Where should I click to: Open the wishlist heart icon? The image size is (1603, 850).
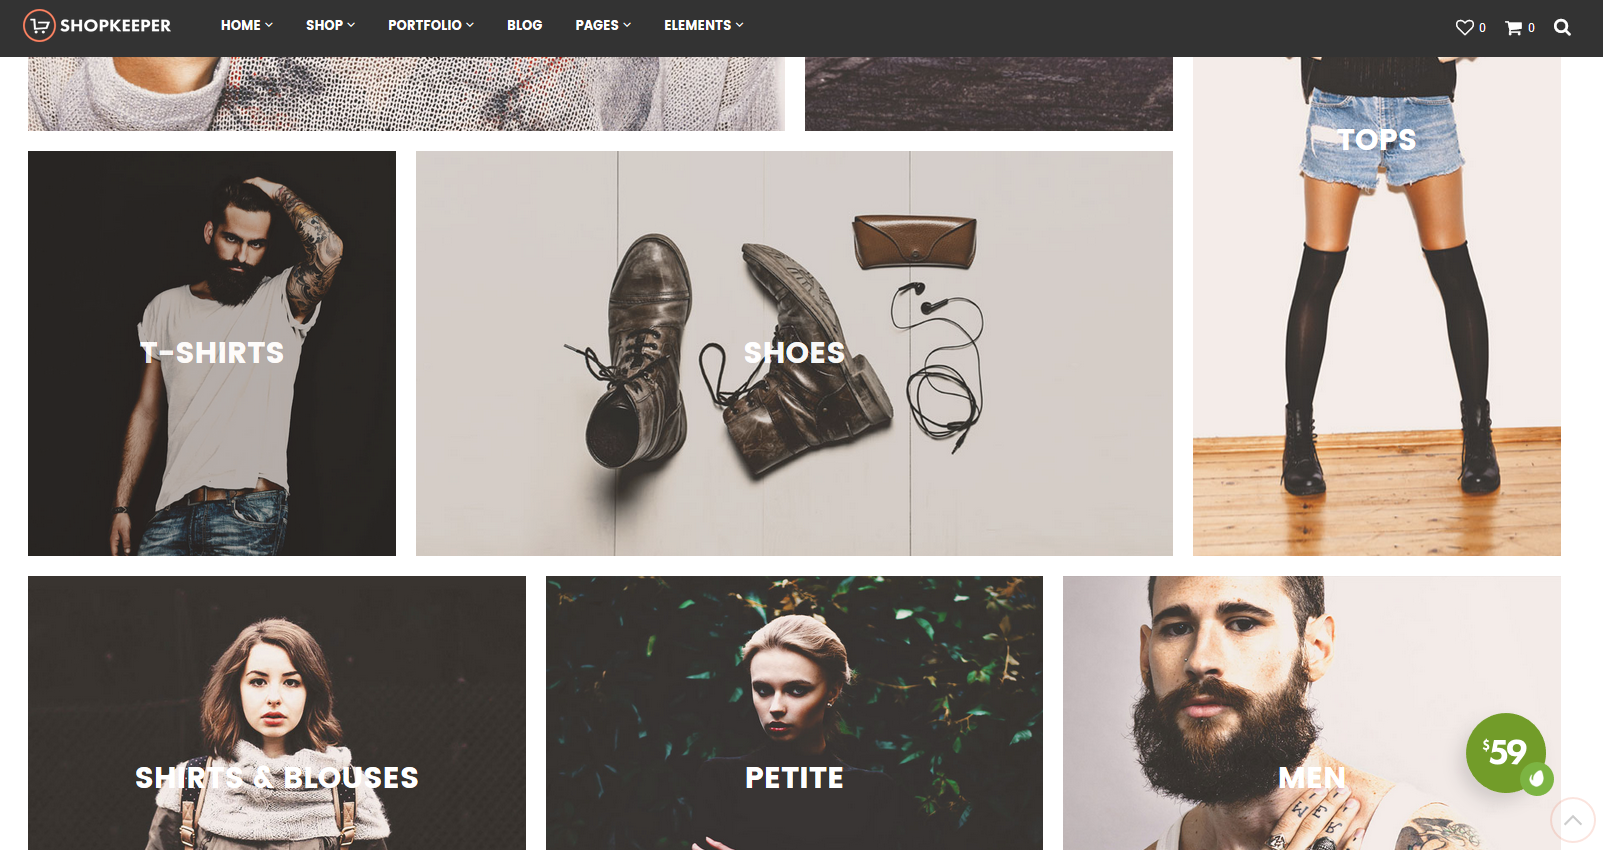1464,27
